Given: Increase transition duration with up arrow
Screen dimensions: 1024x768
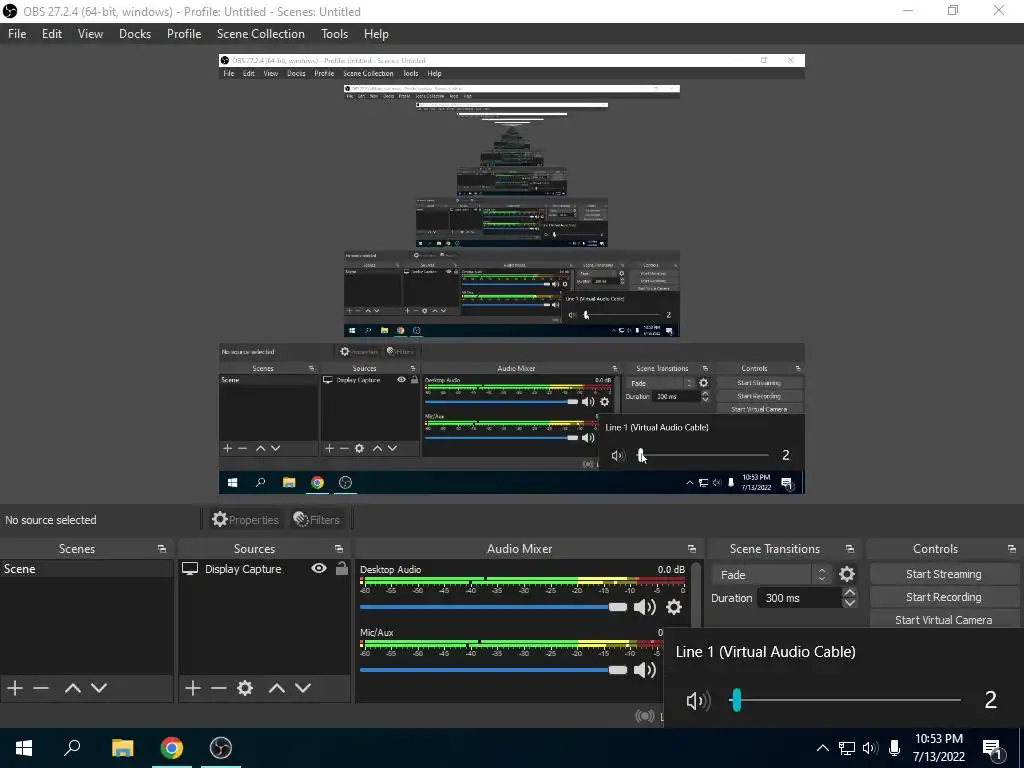Looking at the screenshot, I should pos(849,592).
